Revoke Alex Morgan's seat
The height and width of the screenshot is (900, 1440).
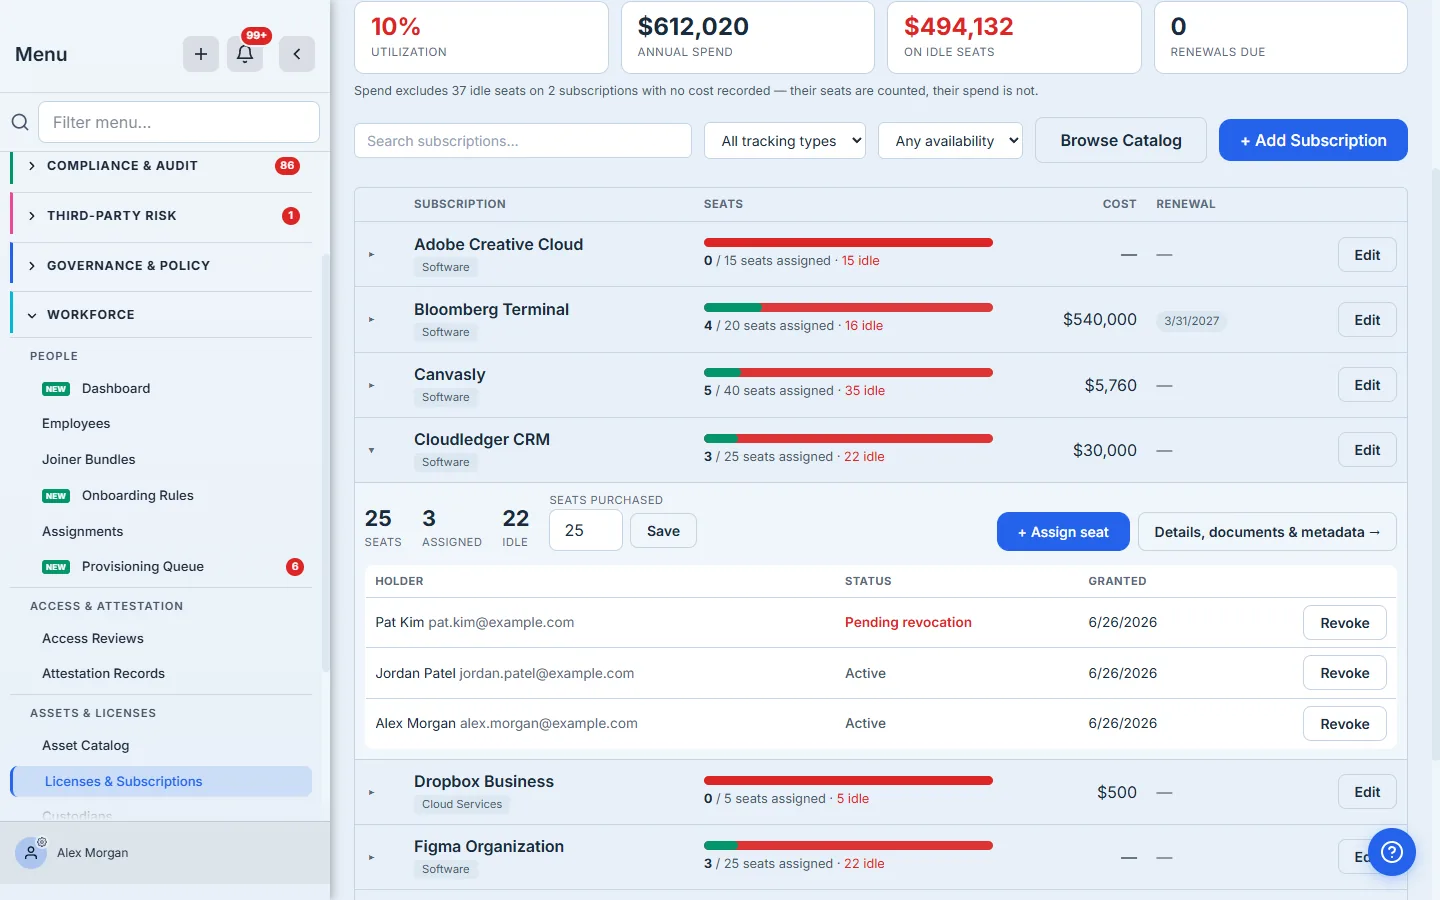pos(1345,724)
